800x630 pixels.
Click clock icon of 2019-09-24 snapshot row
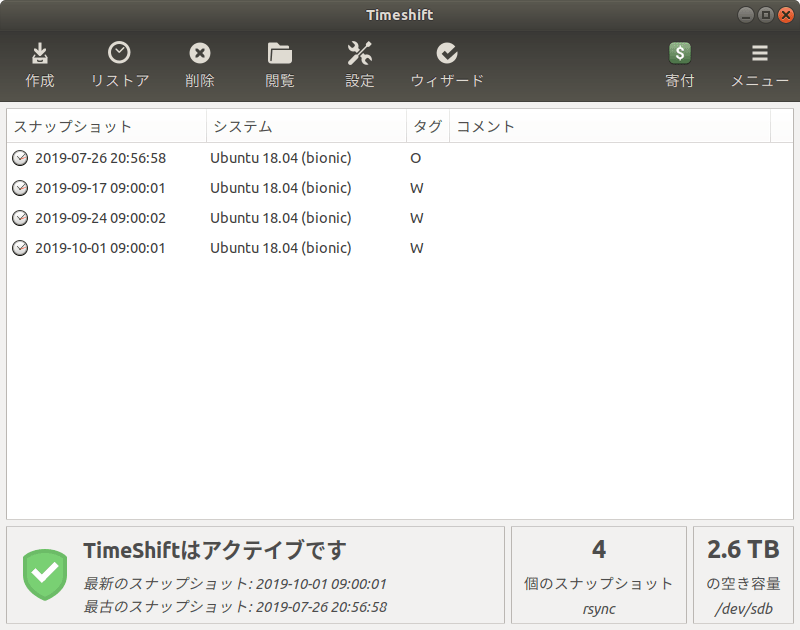(x=20, y=218)
